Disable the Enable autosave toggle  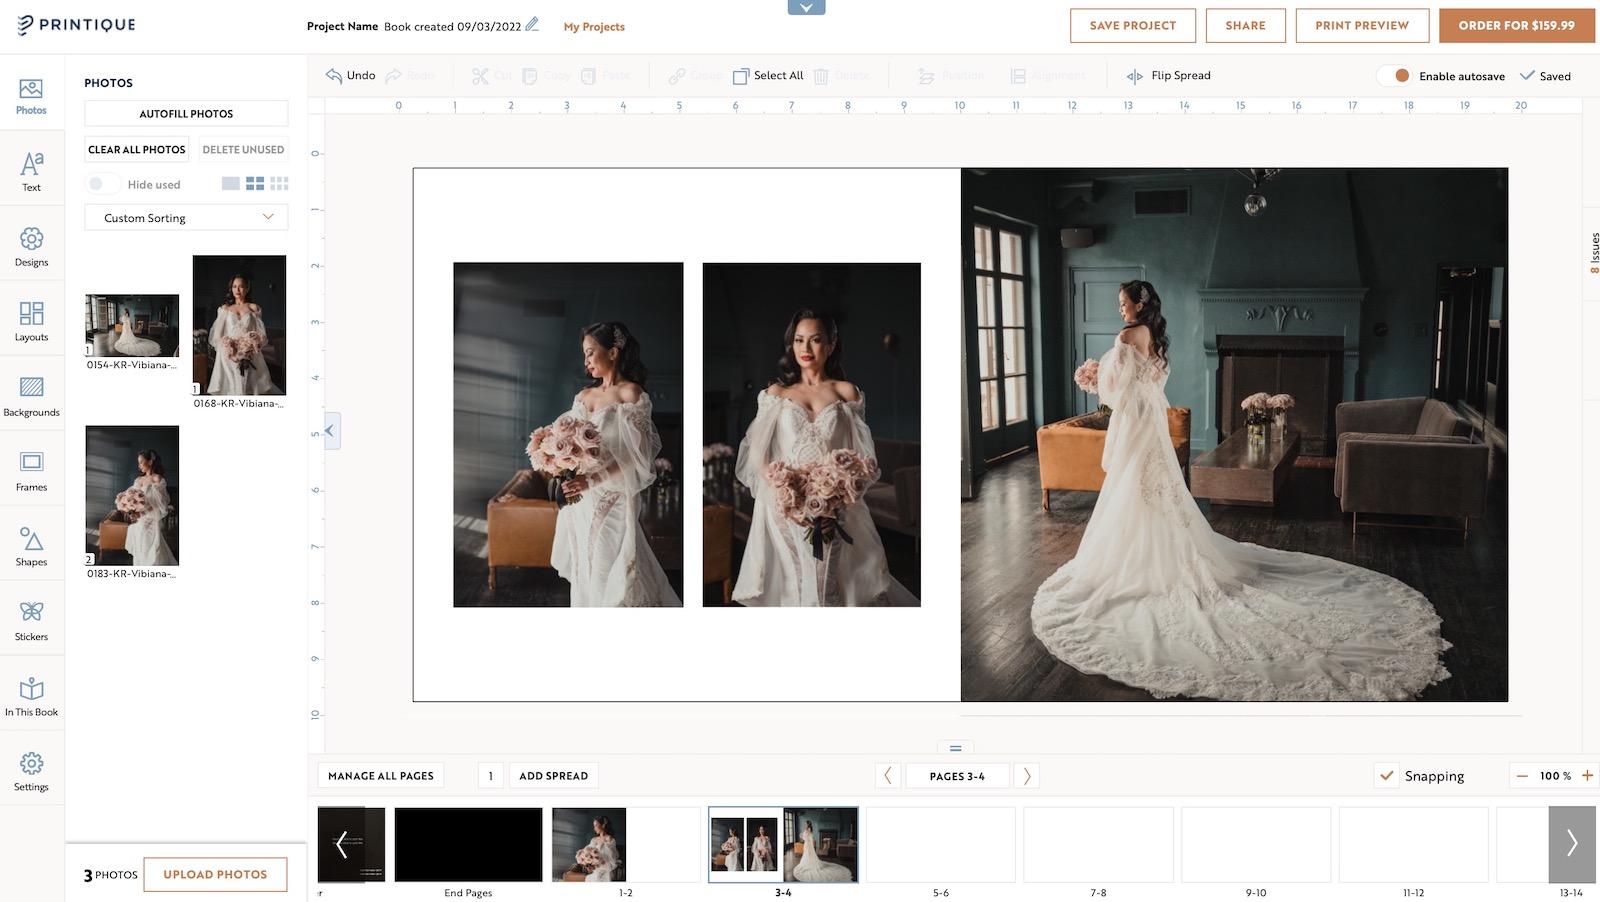(1396, 75)
